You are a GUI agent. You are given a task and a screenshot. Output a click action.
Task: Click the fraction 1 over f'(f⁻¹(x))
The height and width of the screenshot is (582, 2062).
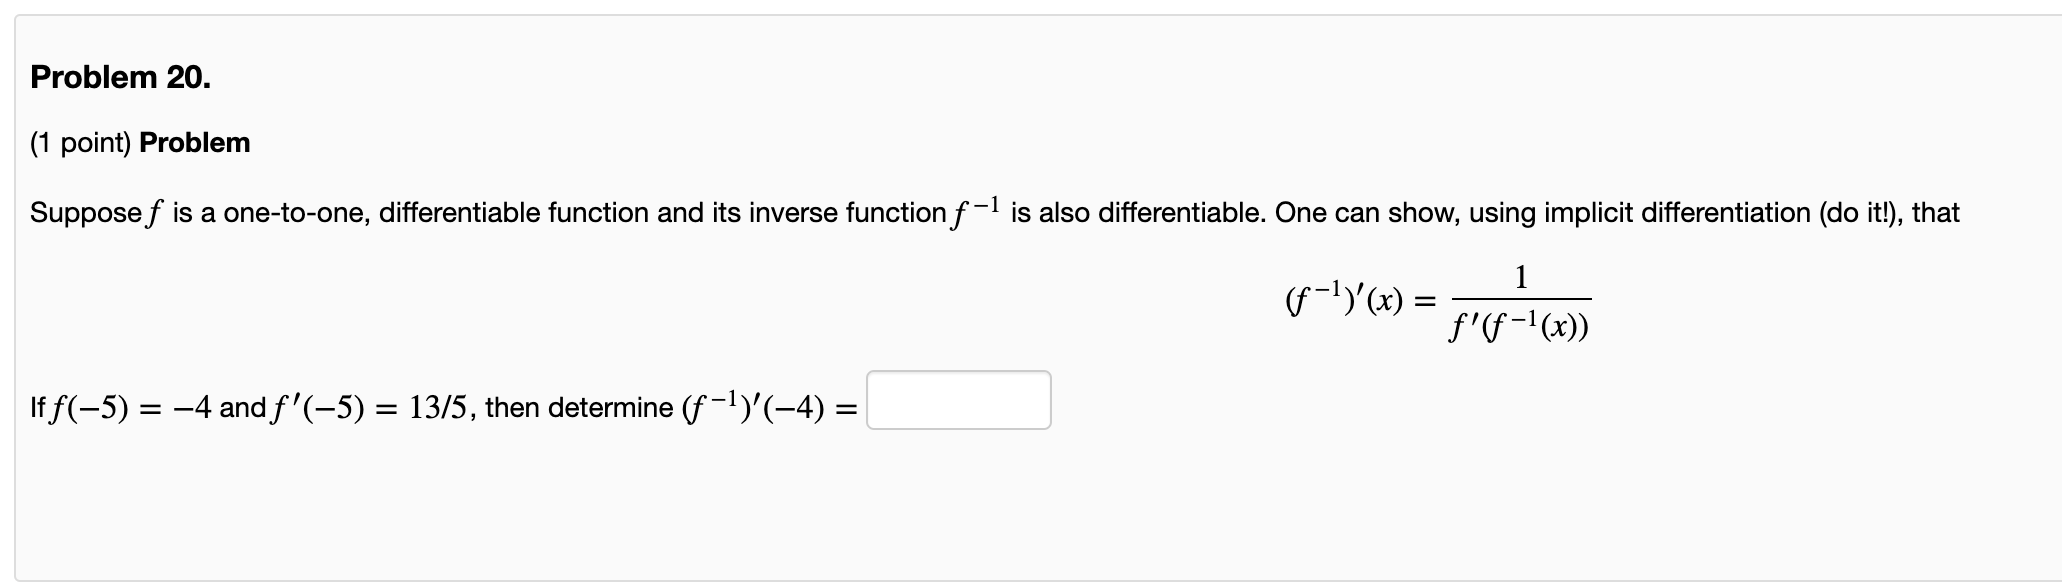(x=1520, y=305)
